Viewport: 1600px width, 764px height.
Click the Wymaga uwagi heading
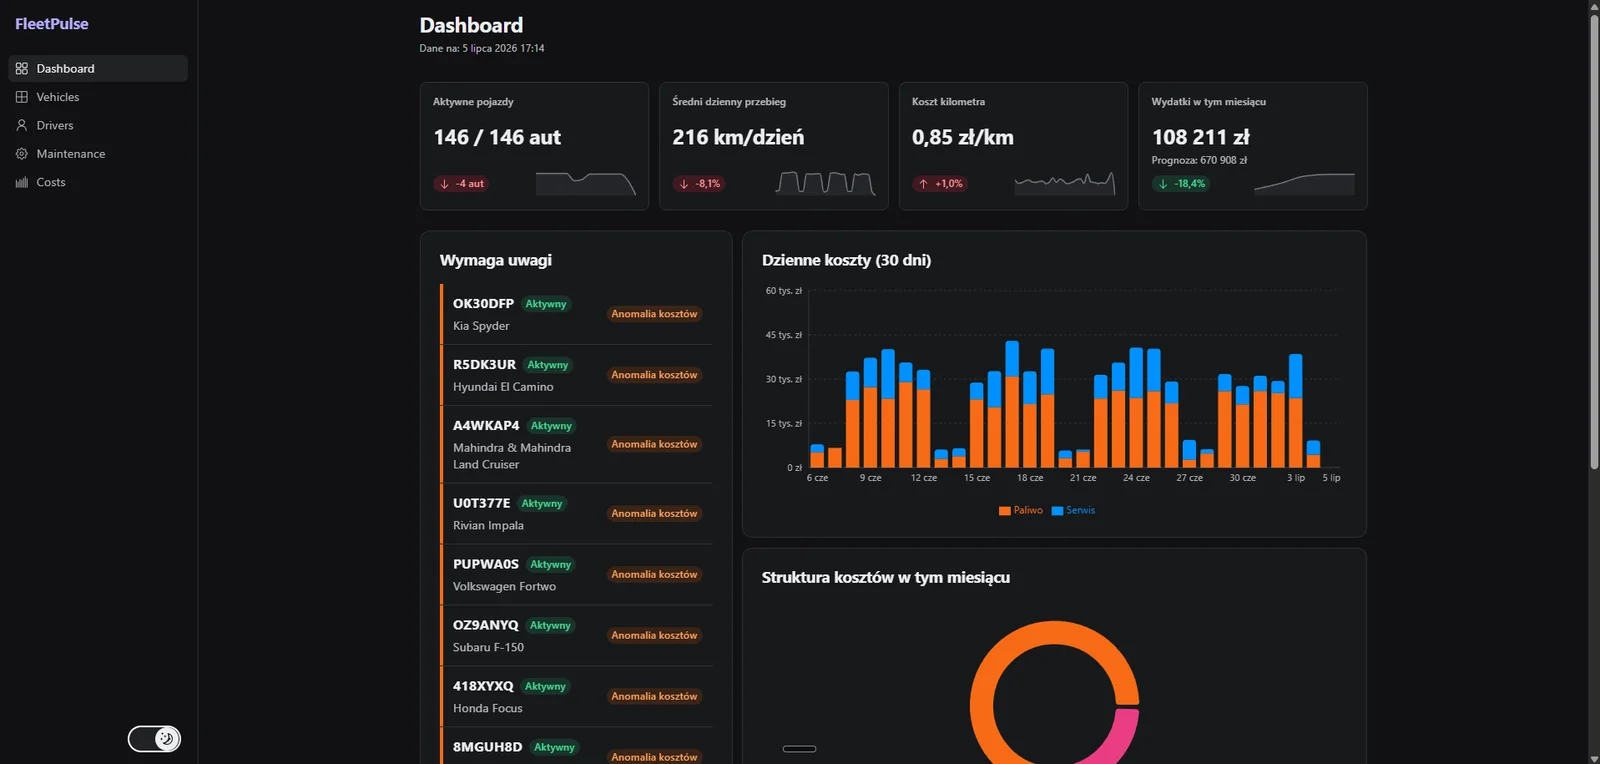[x=496, y=260]
